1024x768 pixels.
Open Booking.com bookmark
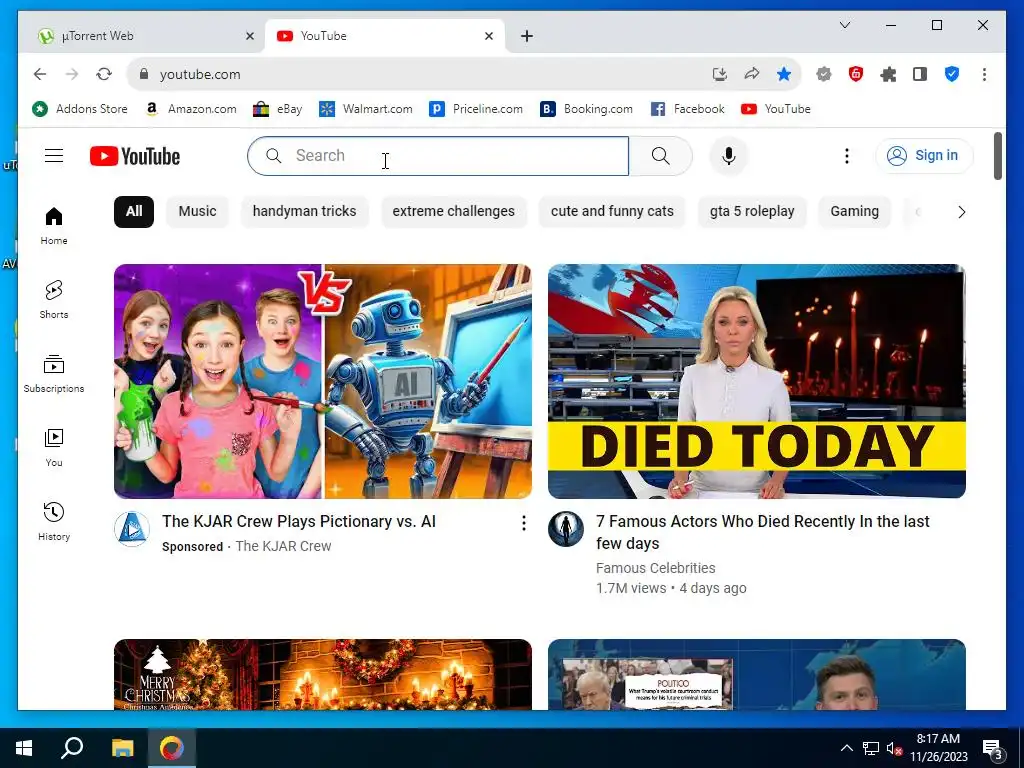[586, 109]
